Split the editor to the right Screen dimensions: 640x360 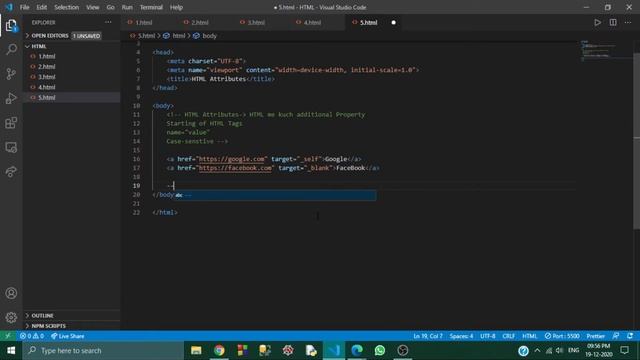point(613,22)
